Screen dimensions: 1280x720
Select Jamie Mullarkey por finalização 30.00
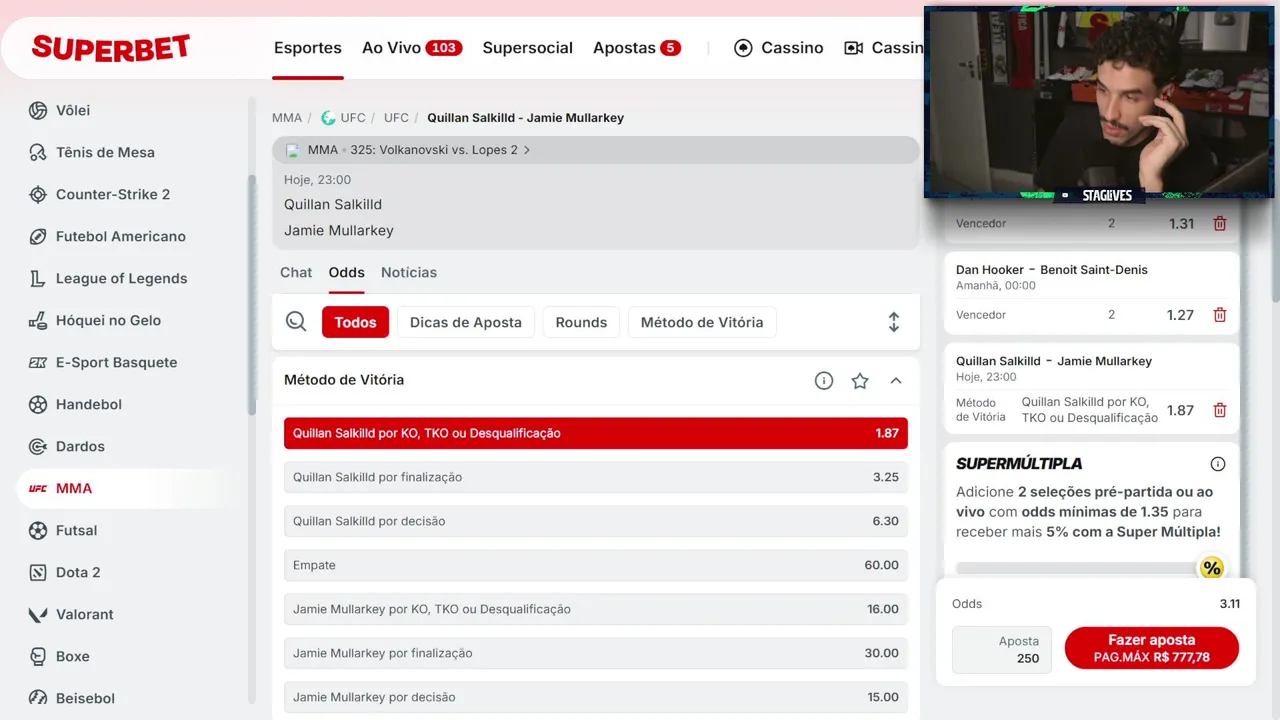pyautogui.click(x=596, y=653)
